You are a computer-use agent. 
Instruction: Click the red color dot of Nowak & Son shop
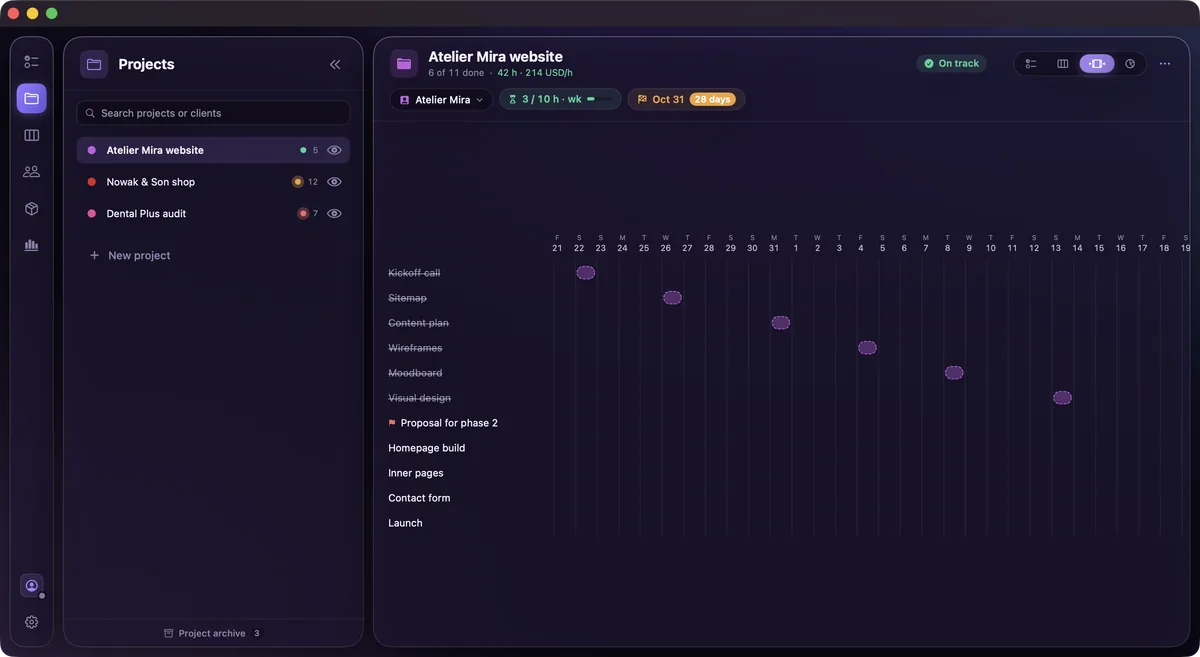(x=92, y=182)
